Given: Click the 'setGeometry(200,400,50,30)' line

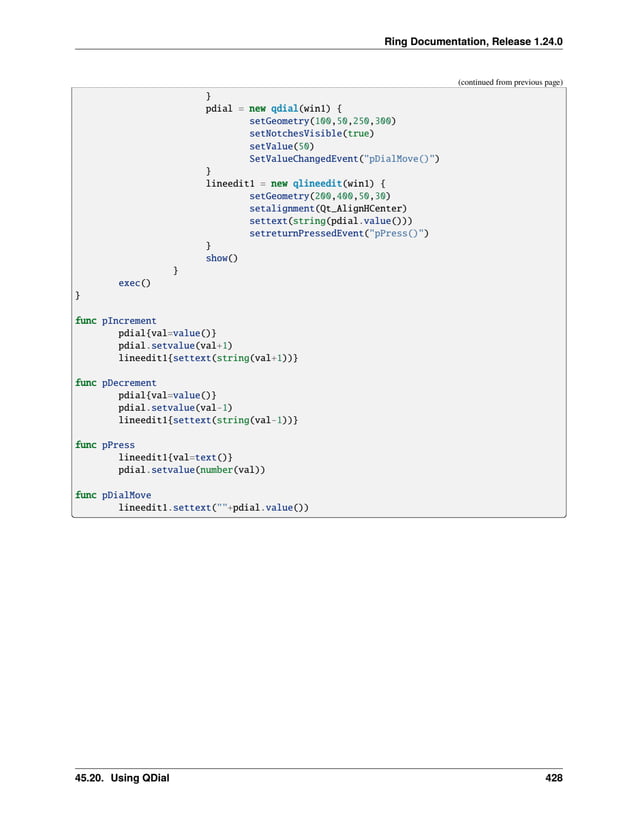Looking at the screenshot, I should click(320, 196).
